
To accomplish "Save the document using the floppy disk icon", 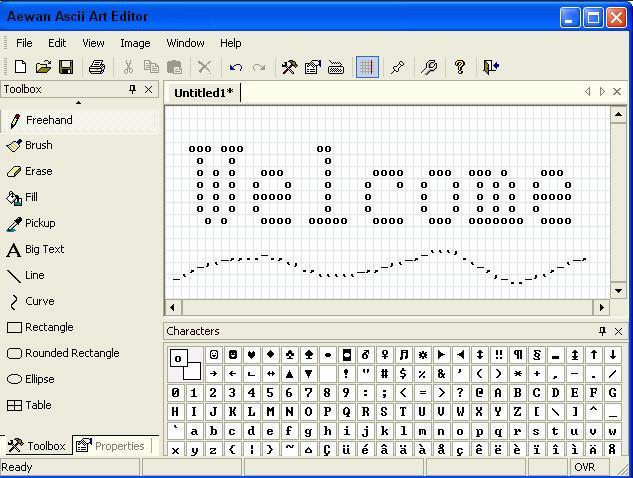I will point(66,67).
